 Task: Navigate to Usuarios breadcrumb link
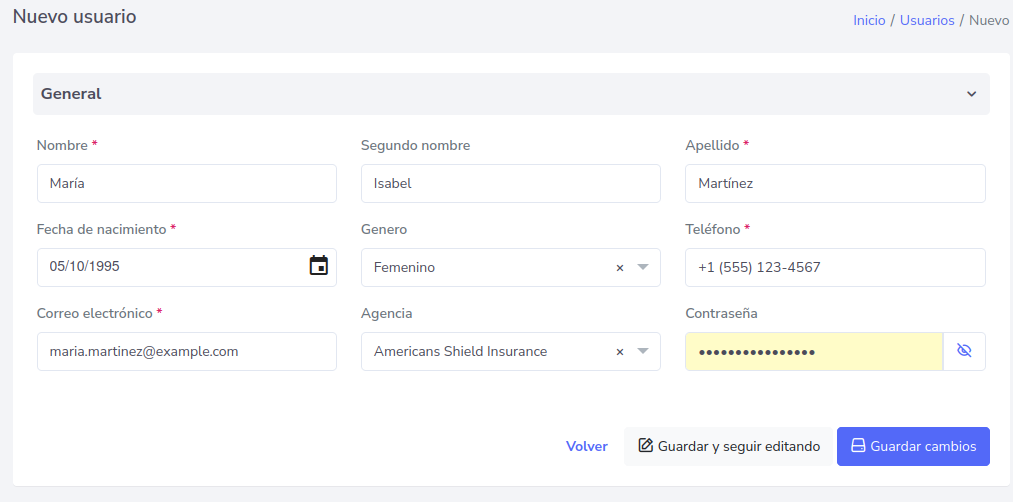(926, 20)
